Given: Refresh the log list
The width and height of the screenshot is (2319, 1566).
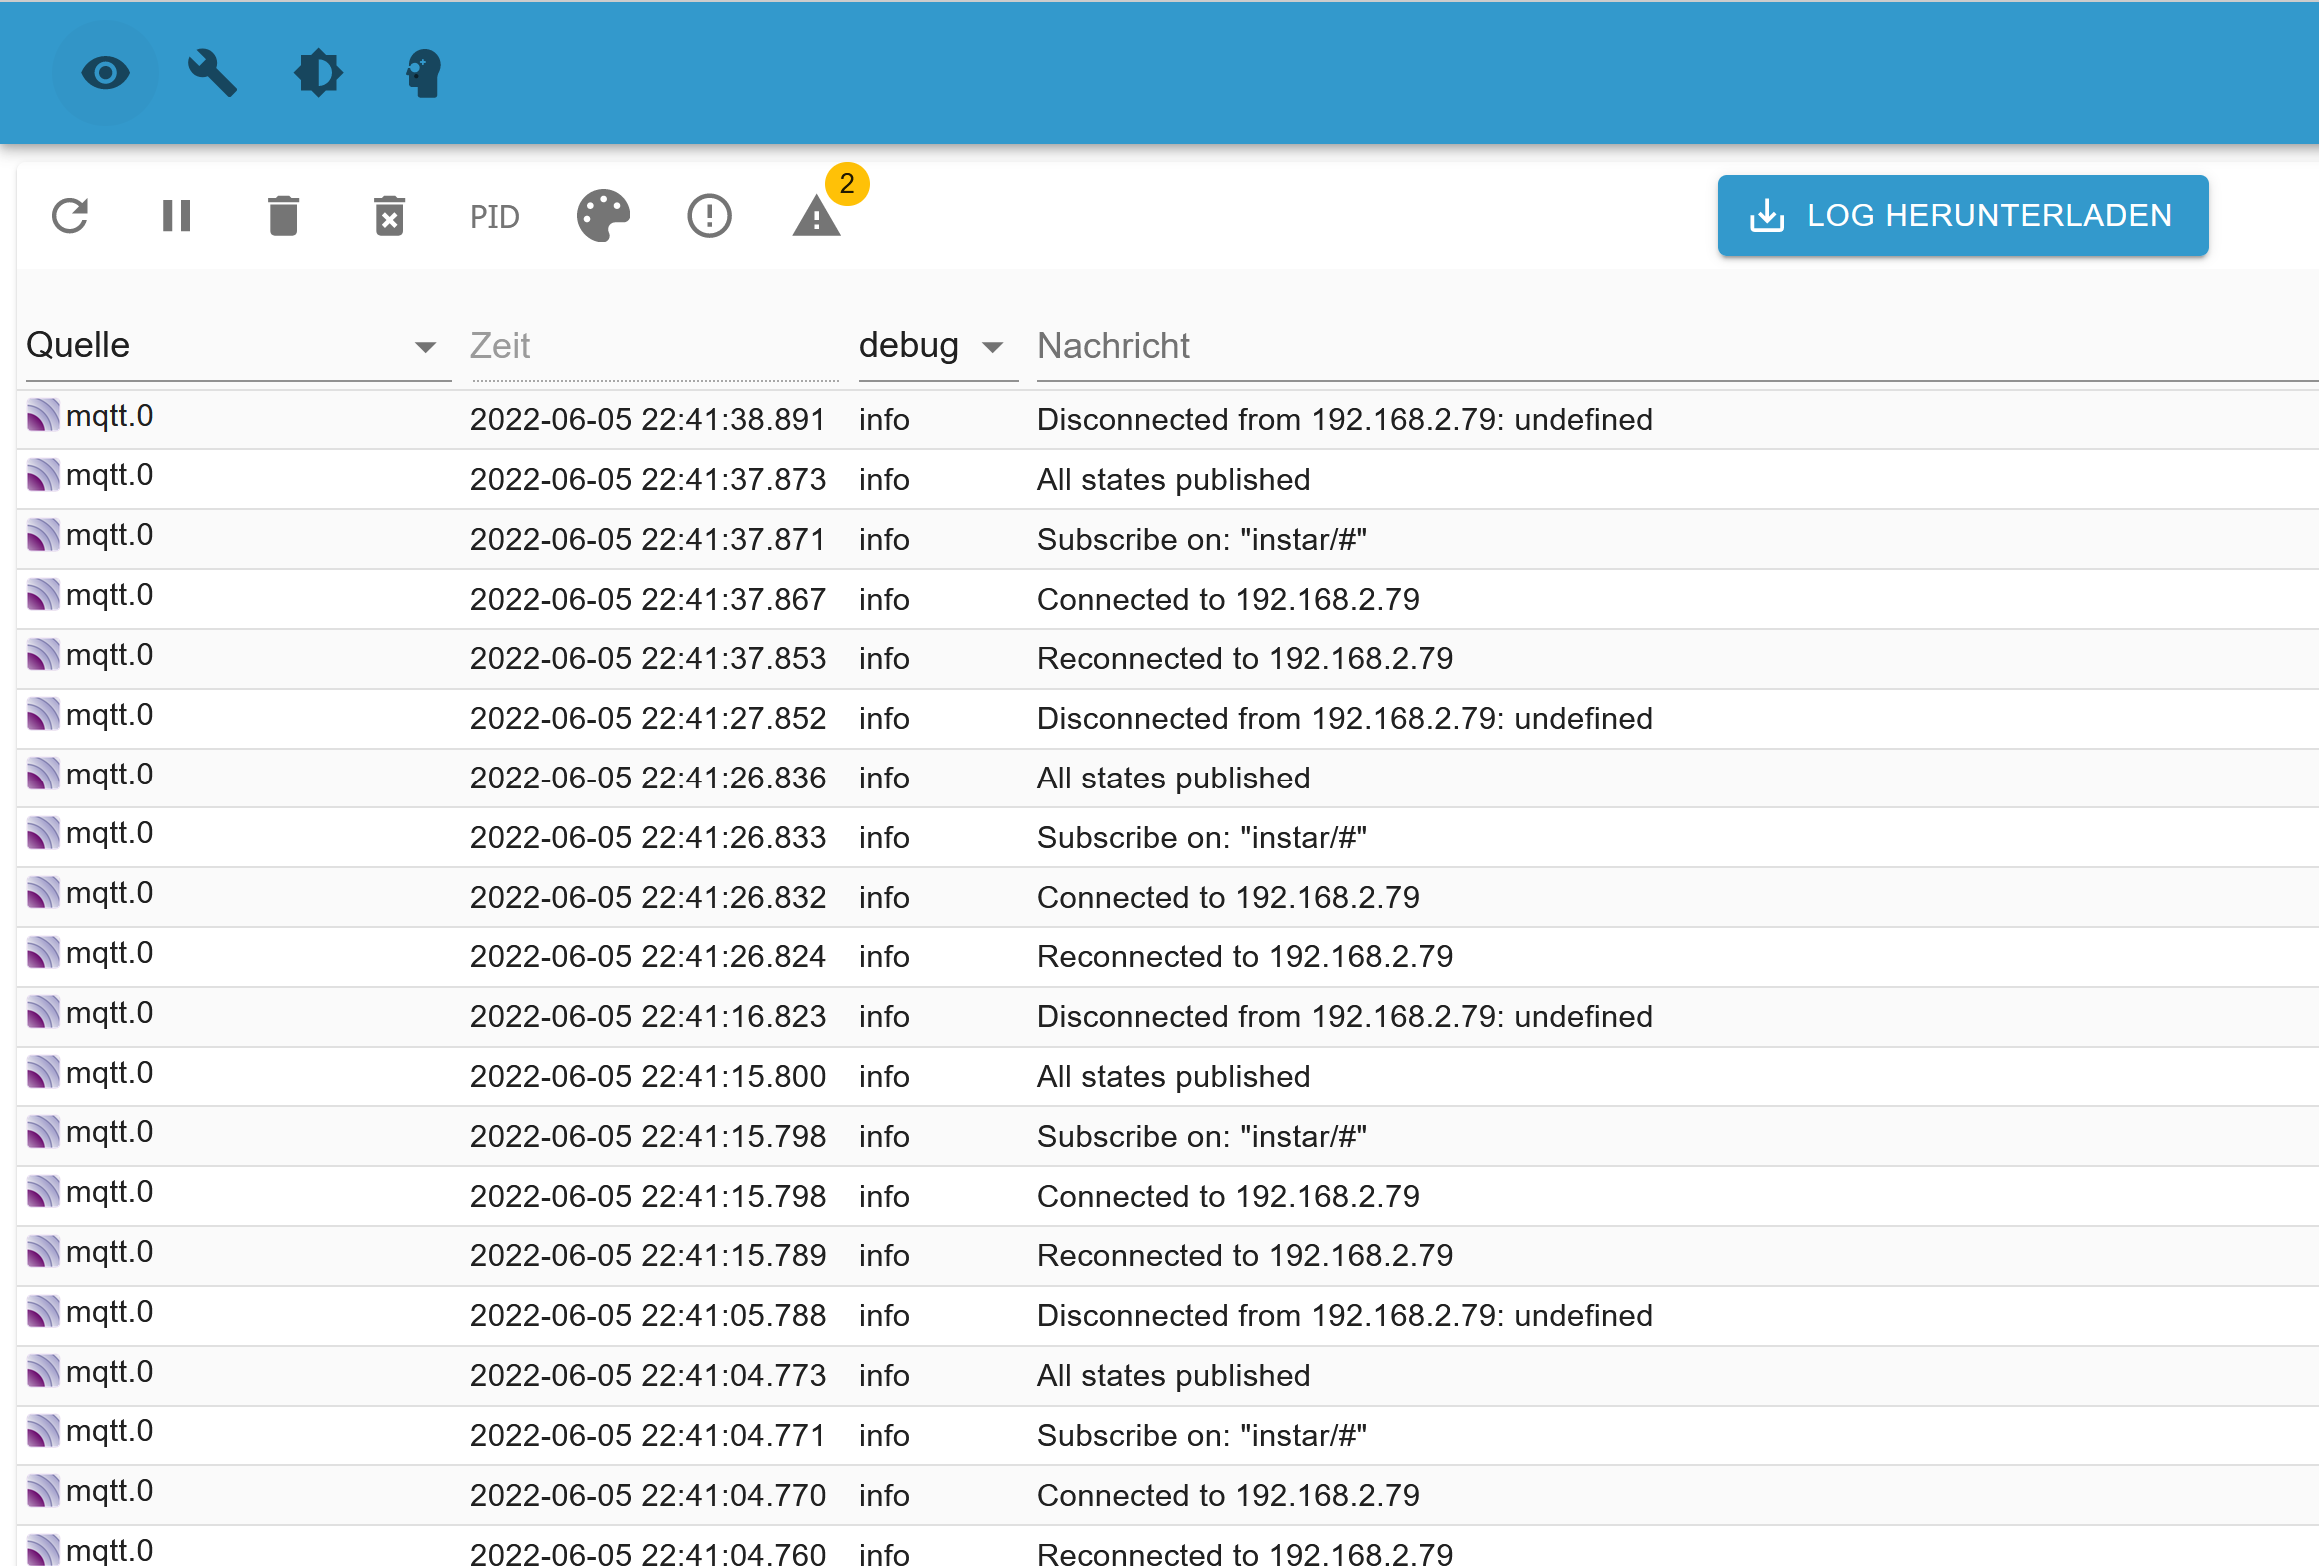Looking at the screenshot, I should pyautogui.click(x=70, y=216).
